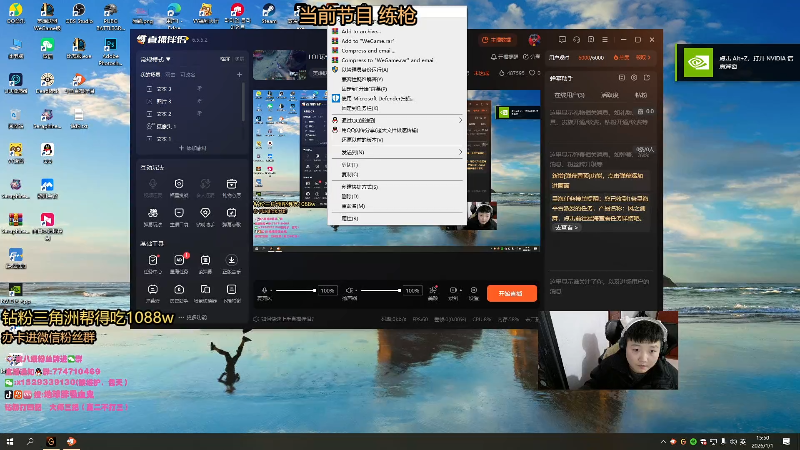Click the record icon in bottom control bar
800x450 pixels.
(453, 290)
